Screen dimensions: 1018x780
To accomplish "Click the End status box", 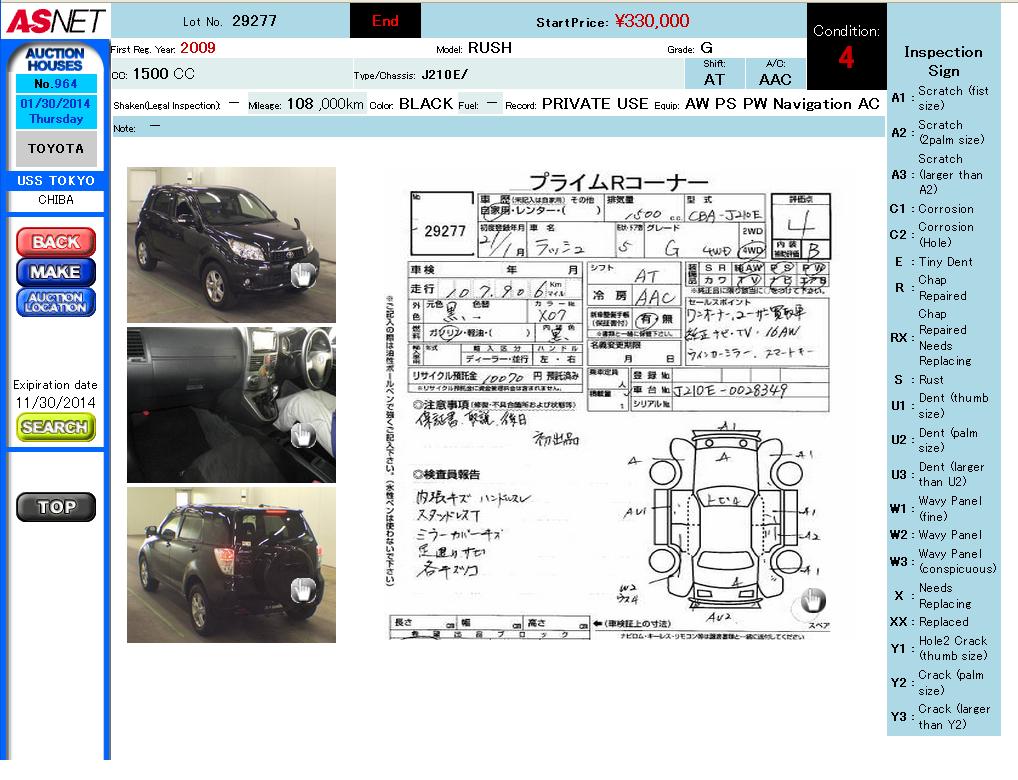I will pyautogui.click(x=385, y=21).
